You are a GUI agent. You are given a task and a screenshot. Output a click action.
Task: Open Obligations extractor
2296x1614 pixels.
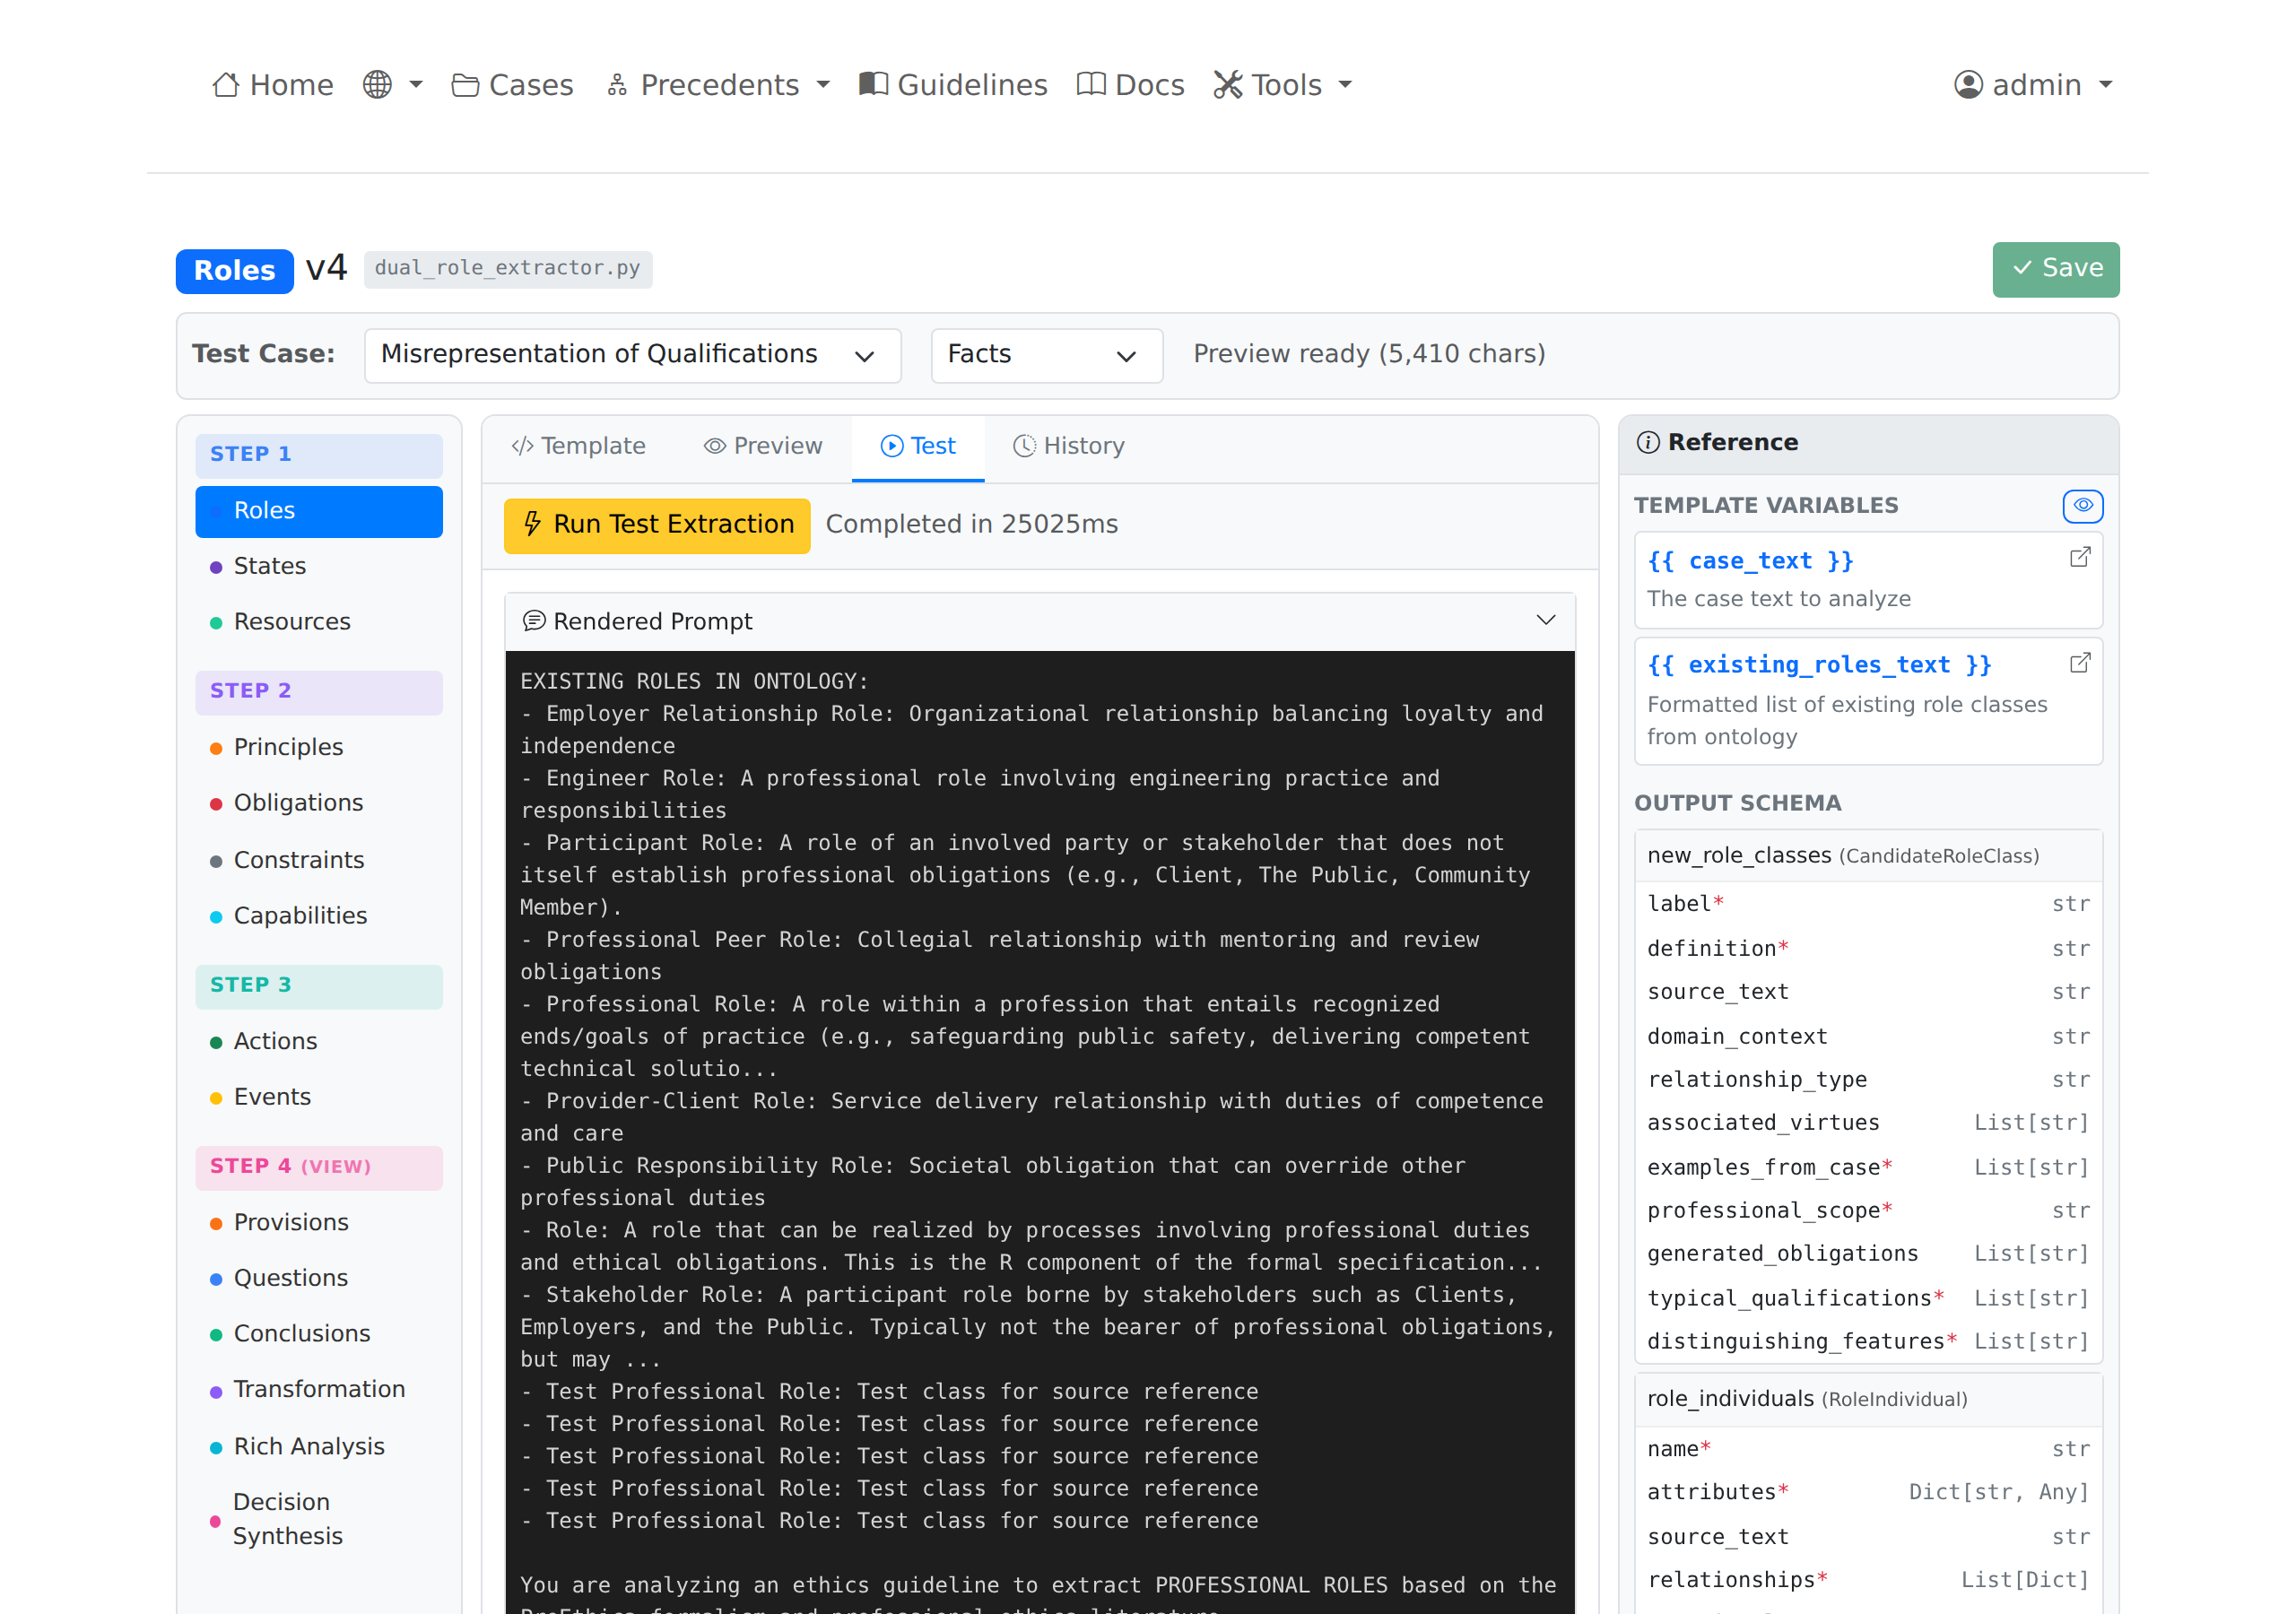pos(319,804)
